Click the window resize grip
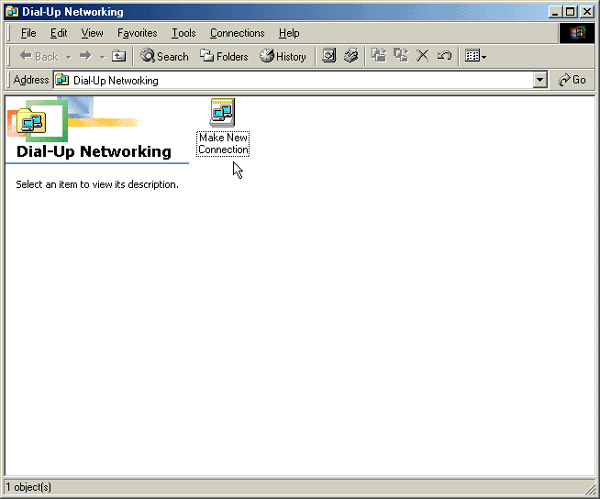 tap(590, 489)
